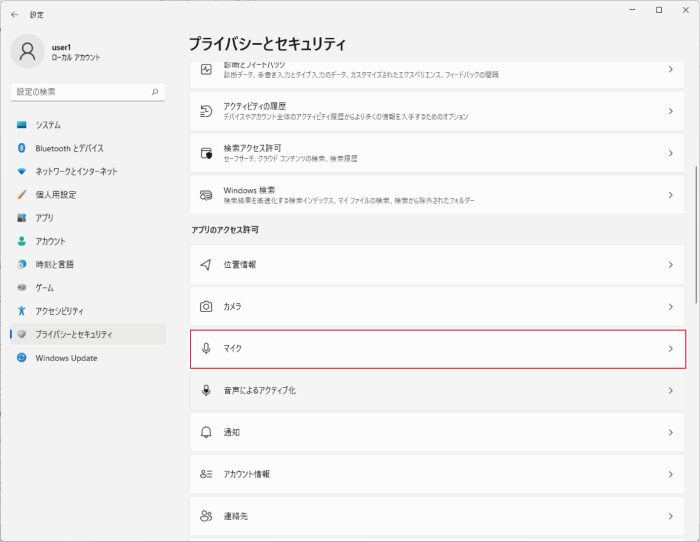Select アカウント in the sidebar
Screen dimensions: 700x542
coord(88,241)
